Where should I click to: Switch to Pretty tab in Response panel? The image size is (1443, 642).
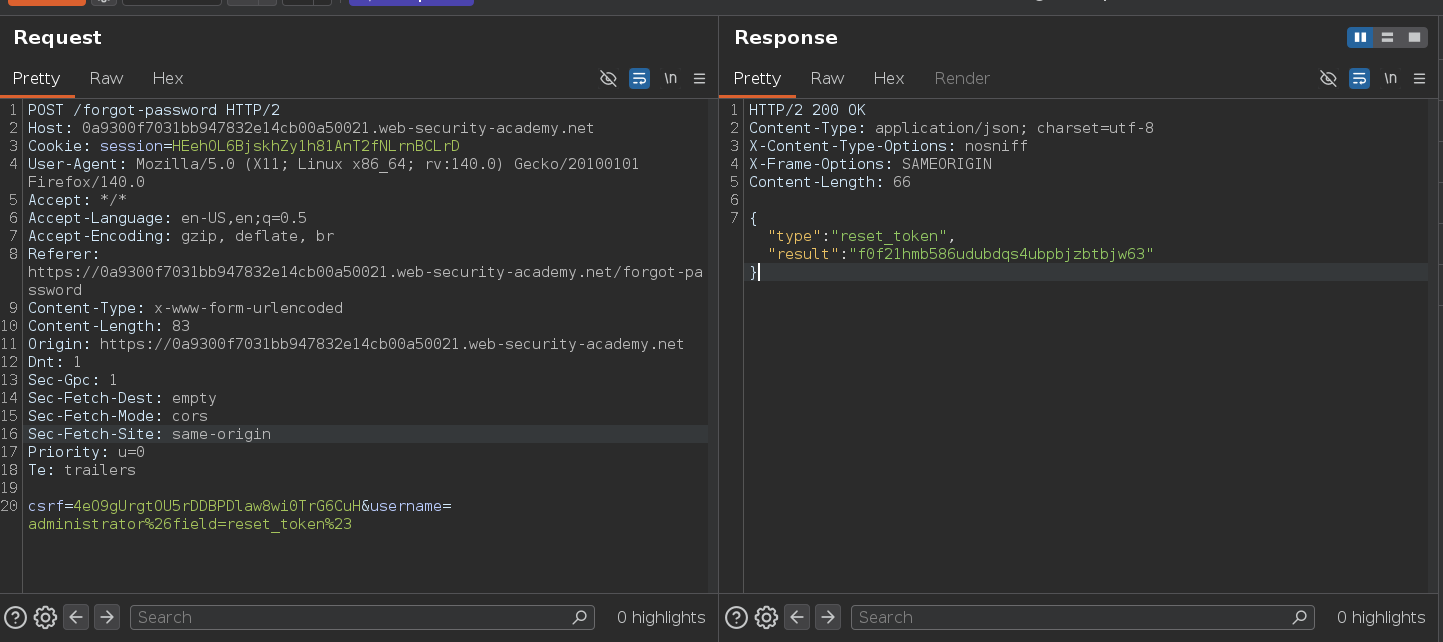[x=757, y=78]
